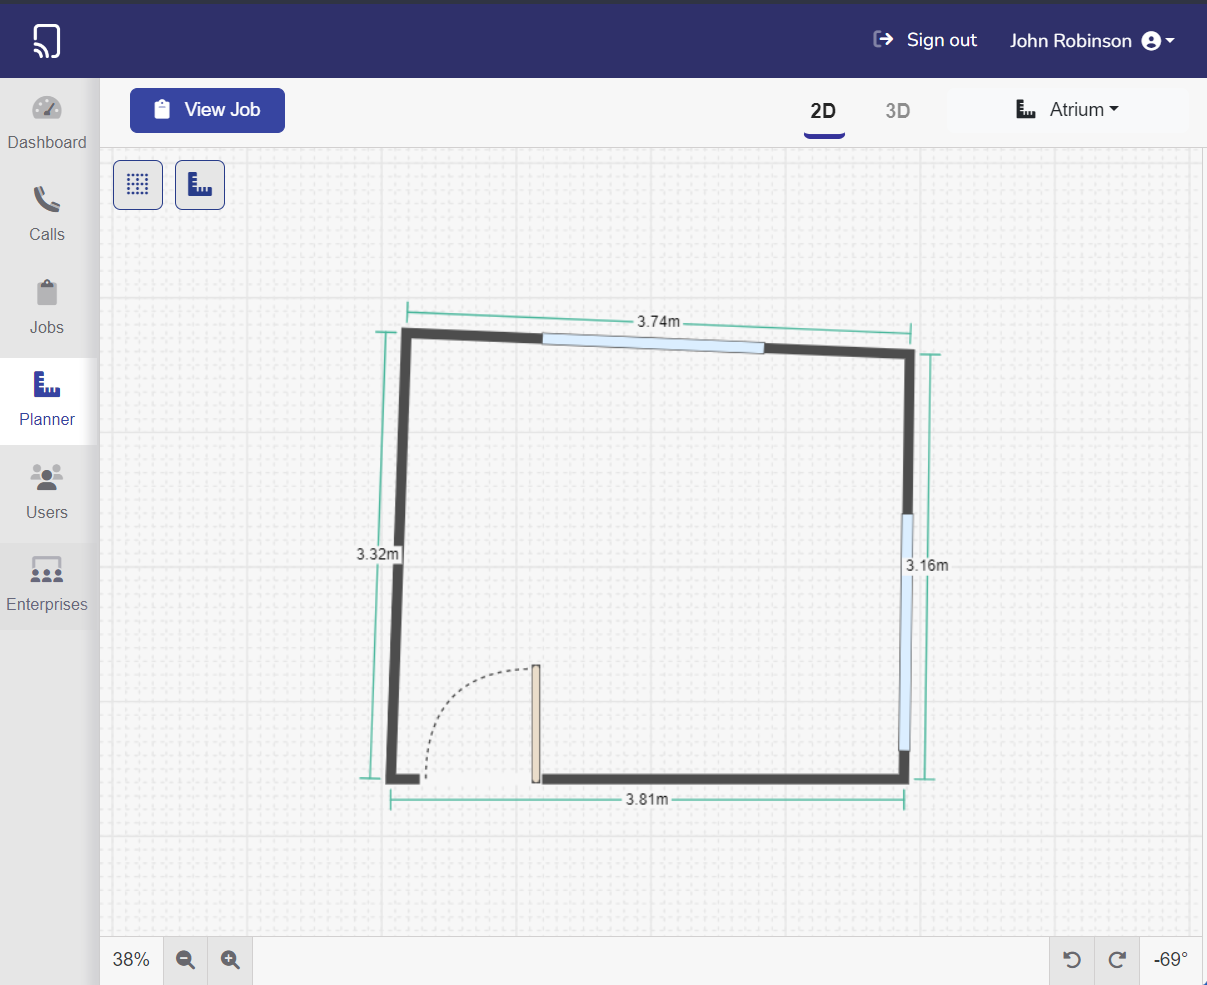Open the Jobs section
This screenshot has width=1207, height=985.
tap(47, 308)
